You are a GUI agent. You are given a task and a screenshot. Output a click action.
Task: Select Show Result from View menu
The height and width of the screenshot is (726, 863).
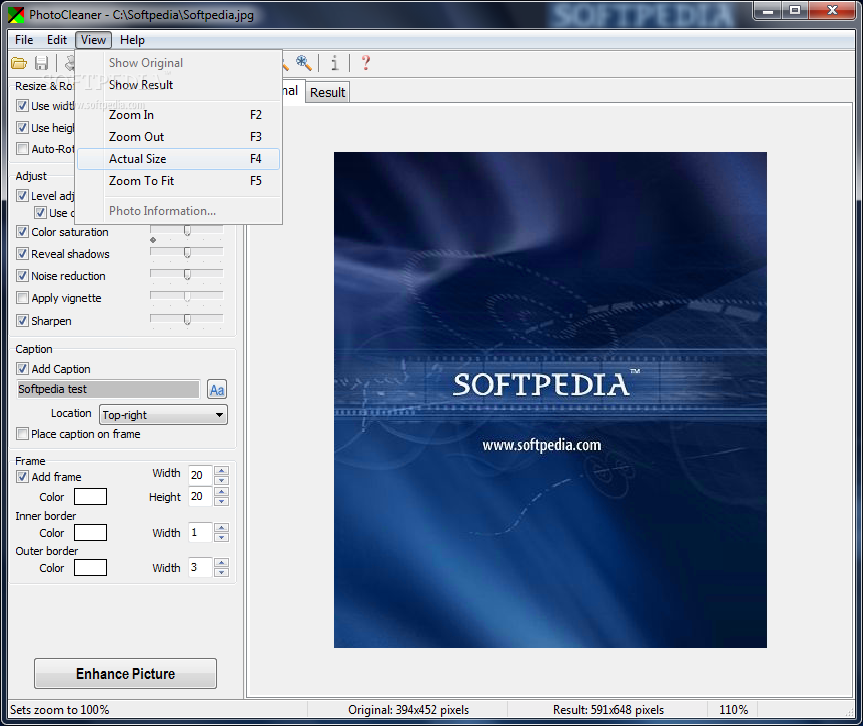point(178,85)
